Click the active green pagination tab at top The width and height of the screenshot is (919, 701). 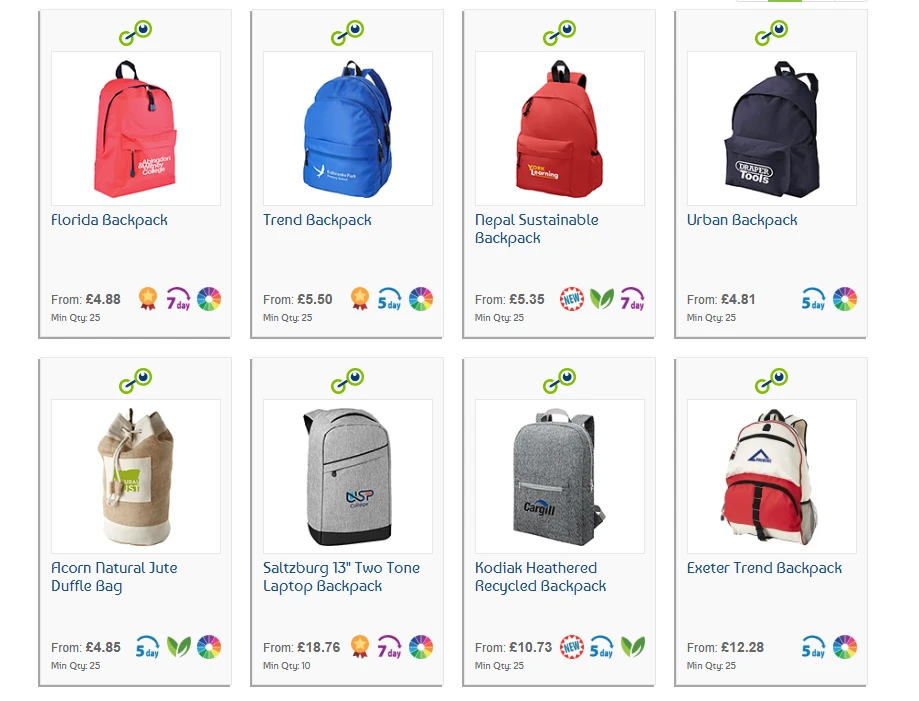point(784,1)
